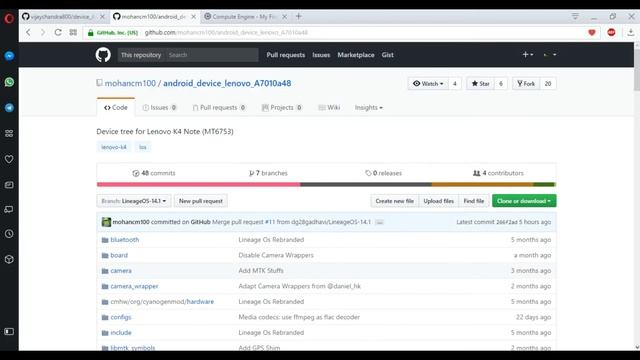This screenshot has width=640, height=360.
Task: Open the downloads arrow icon
Action: point(631,33)
